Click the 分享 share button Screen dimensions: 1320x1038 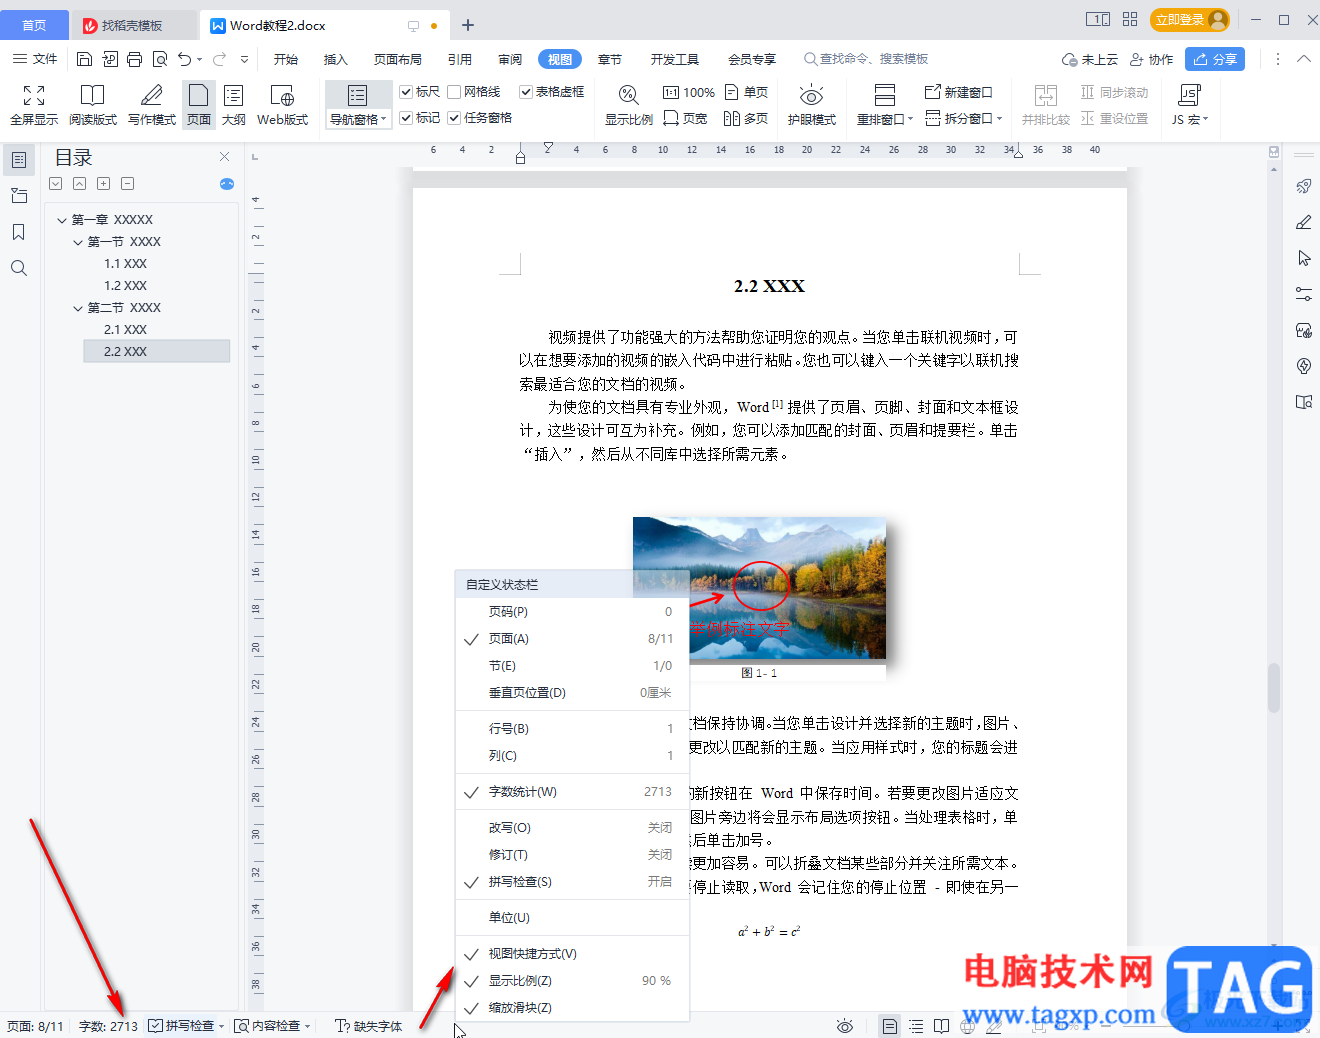(1214, 60)
